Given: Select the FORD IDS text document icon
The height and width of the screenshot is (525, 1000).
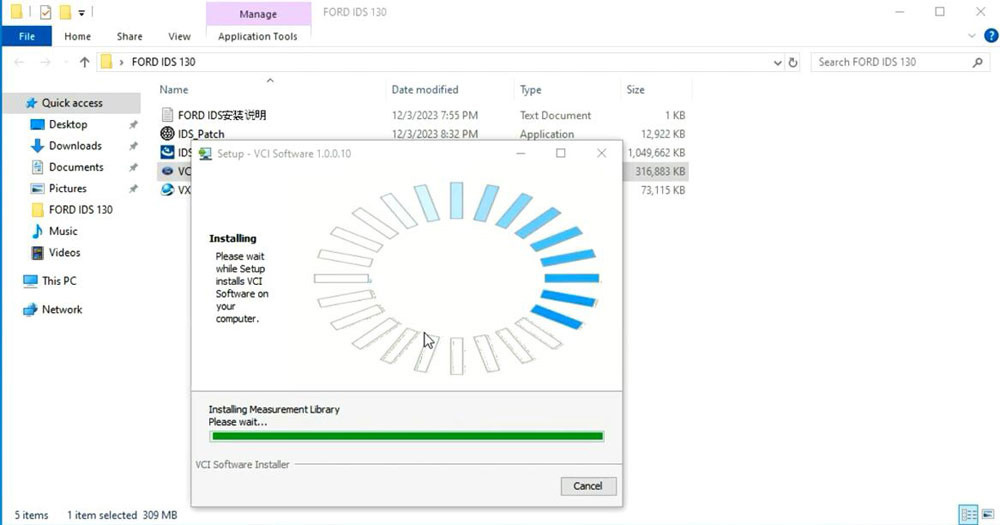Looking at the screenshot, I should (167, 115).
